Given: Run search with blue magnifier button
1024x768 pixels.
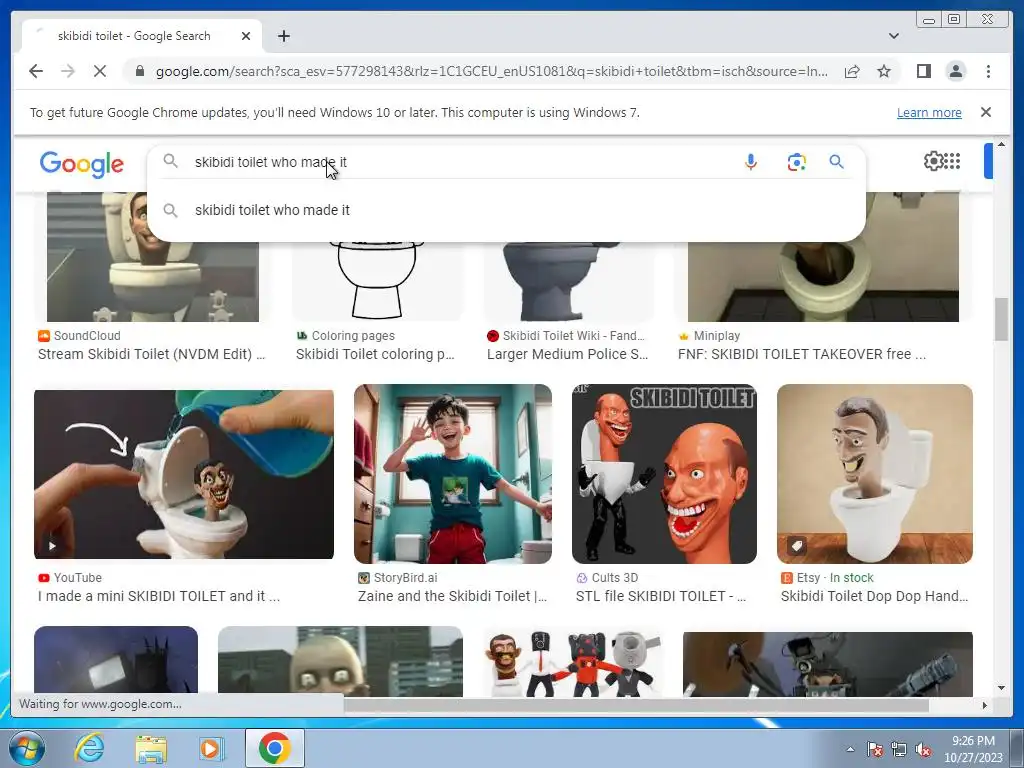Looking at the screenshot, I should [x=837, y=161].
